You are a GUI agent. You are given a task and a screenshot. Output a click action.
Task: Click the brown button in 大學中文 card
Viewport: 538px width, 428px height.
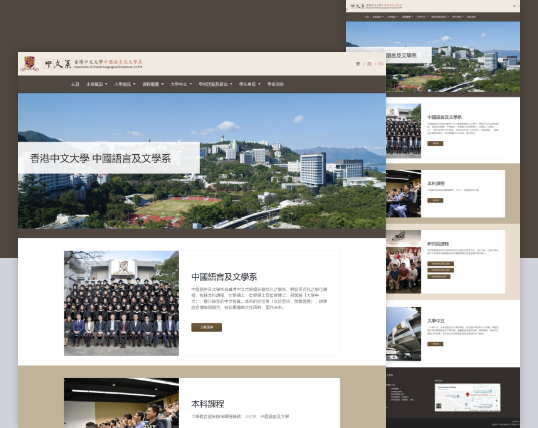click(x=435, y=344)
